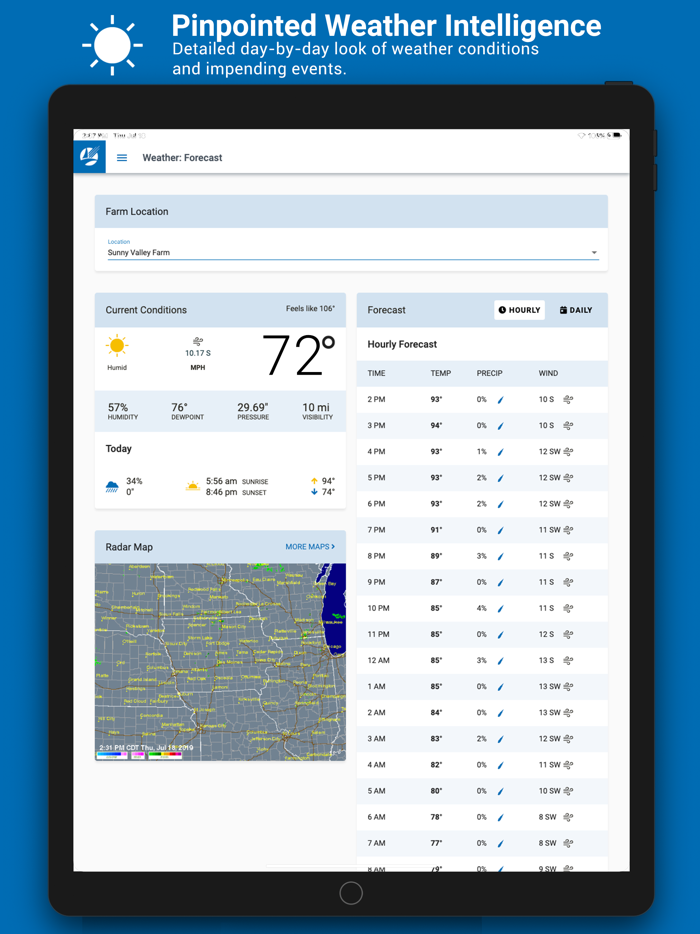Image resolution: width=700 pixels, height=934 pixels.
Task: Click the 6 PM hourly row time
Action: coord(377,504)
